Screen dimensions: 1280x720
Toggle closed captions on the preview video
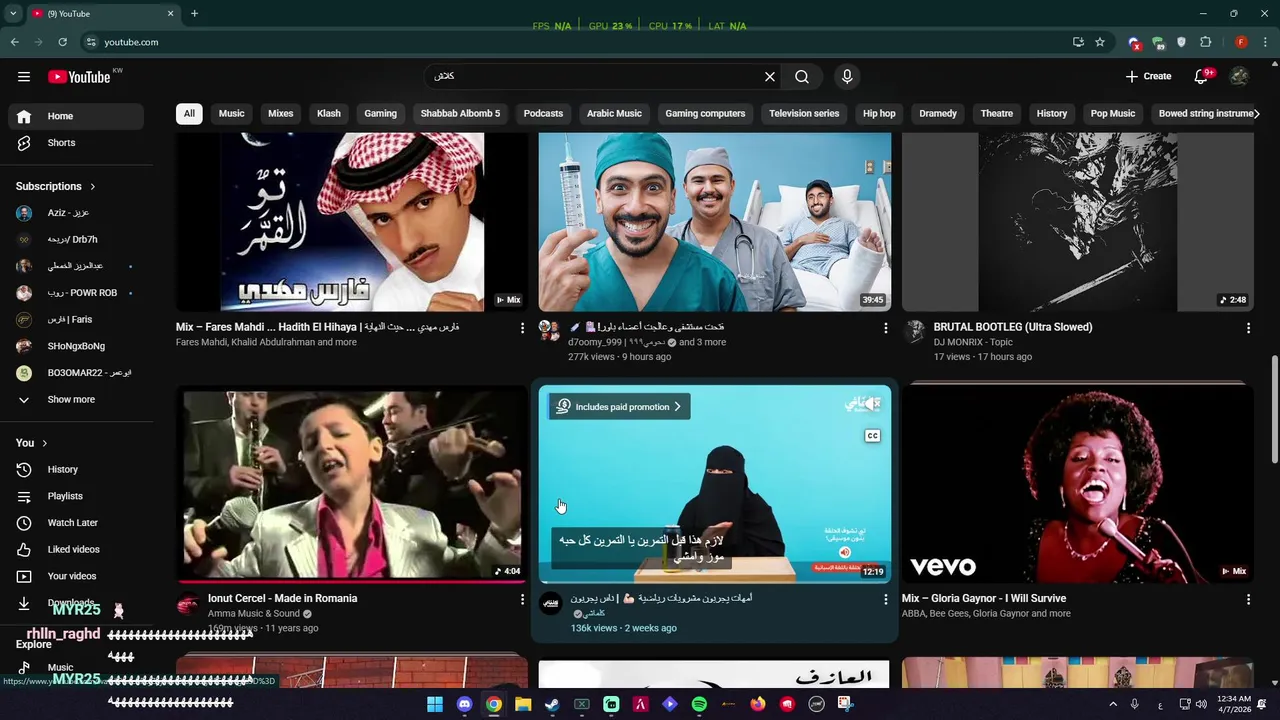point(872,436)
